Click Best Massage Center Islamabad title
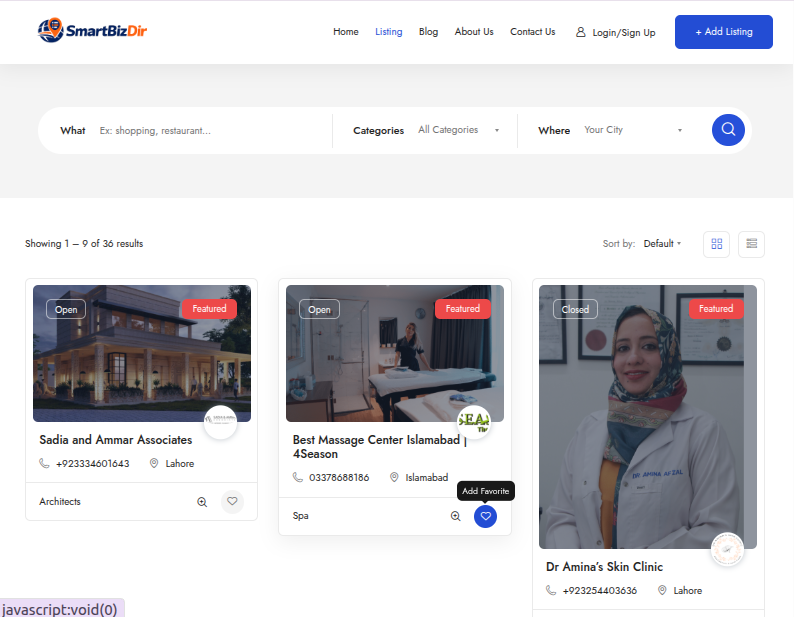 [380, 447]
